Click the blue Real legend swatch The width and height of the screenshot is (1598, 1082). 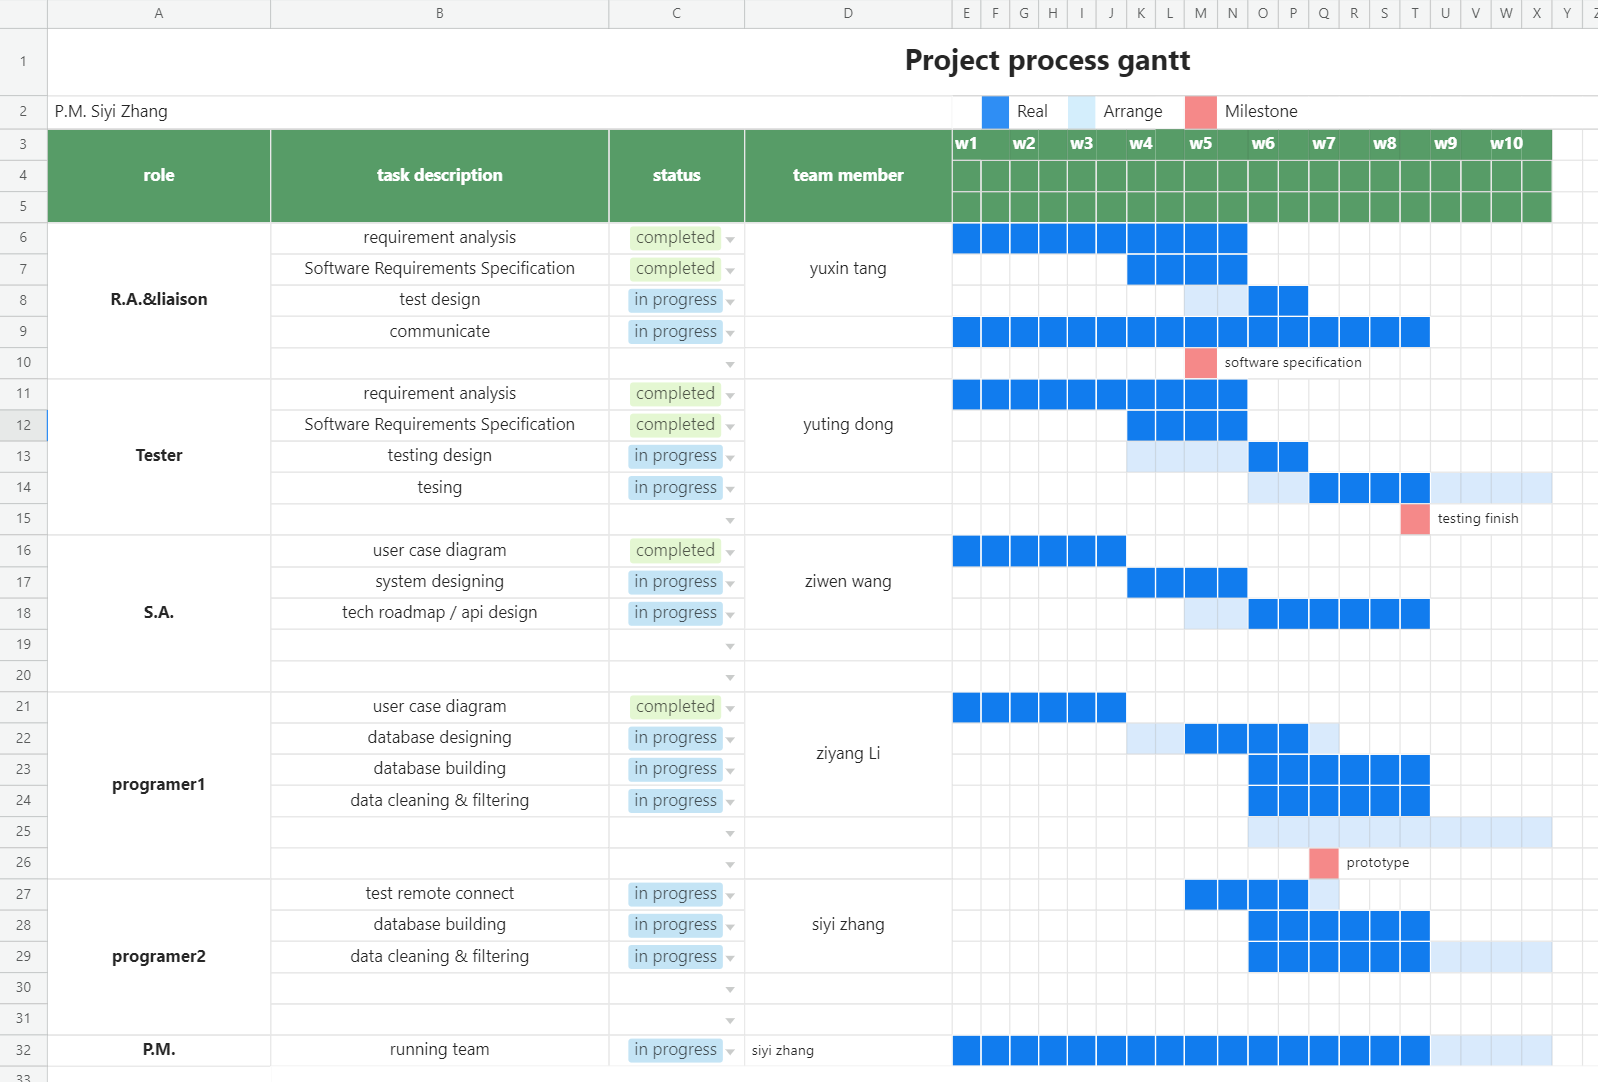tap(994, 112)
